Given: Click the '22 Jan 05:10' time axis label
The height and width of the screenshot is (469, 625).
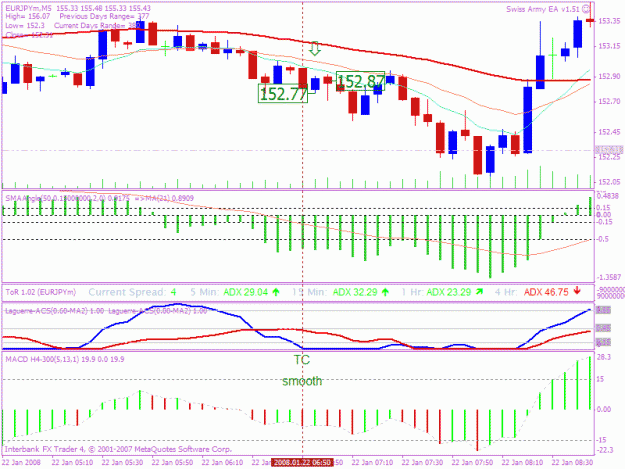Looking at the screenshot, I should click(72, 463).
